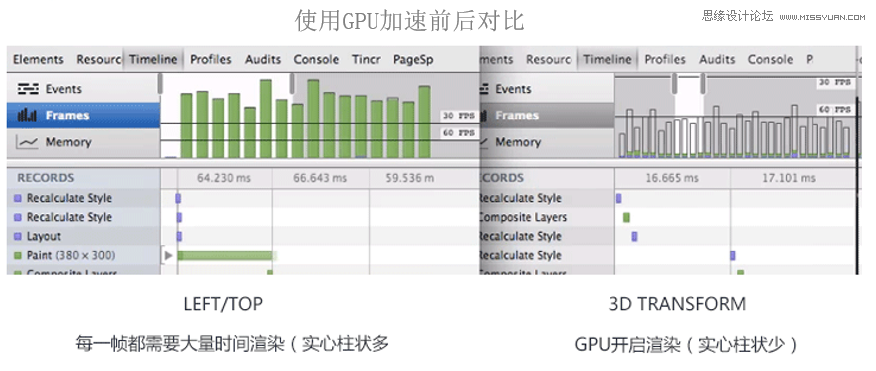Click purple square icon beside Layout record
The height and width of the screenshot is (371, 876).
tap(18, 236)
